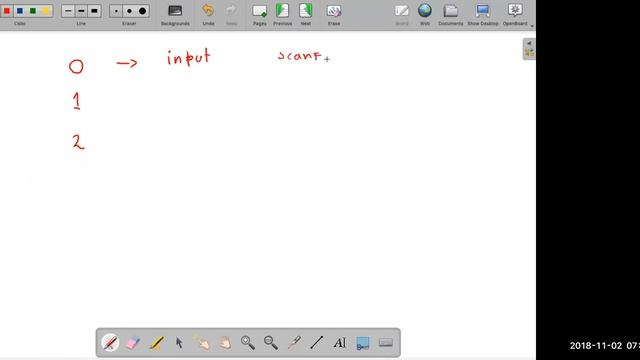
Task: Select the Draw lines tool
Action: click(x=317, y=342)
